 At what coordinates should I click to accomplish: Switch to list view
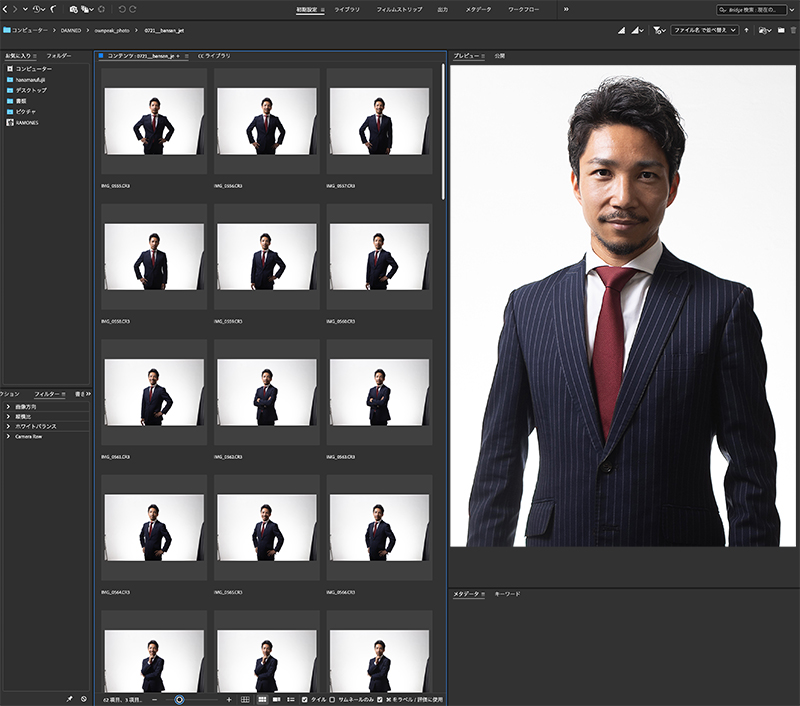tap(291, 700)
